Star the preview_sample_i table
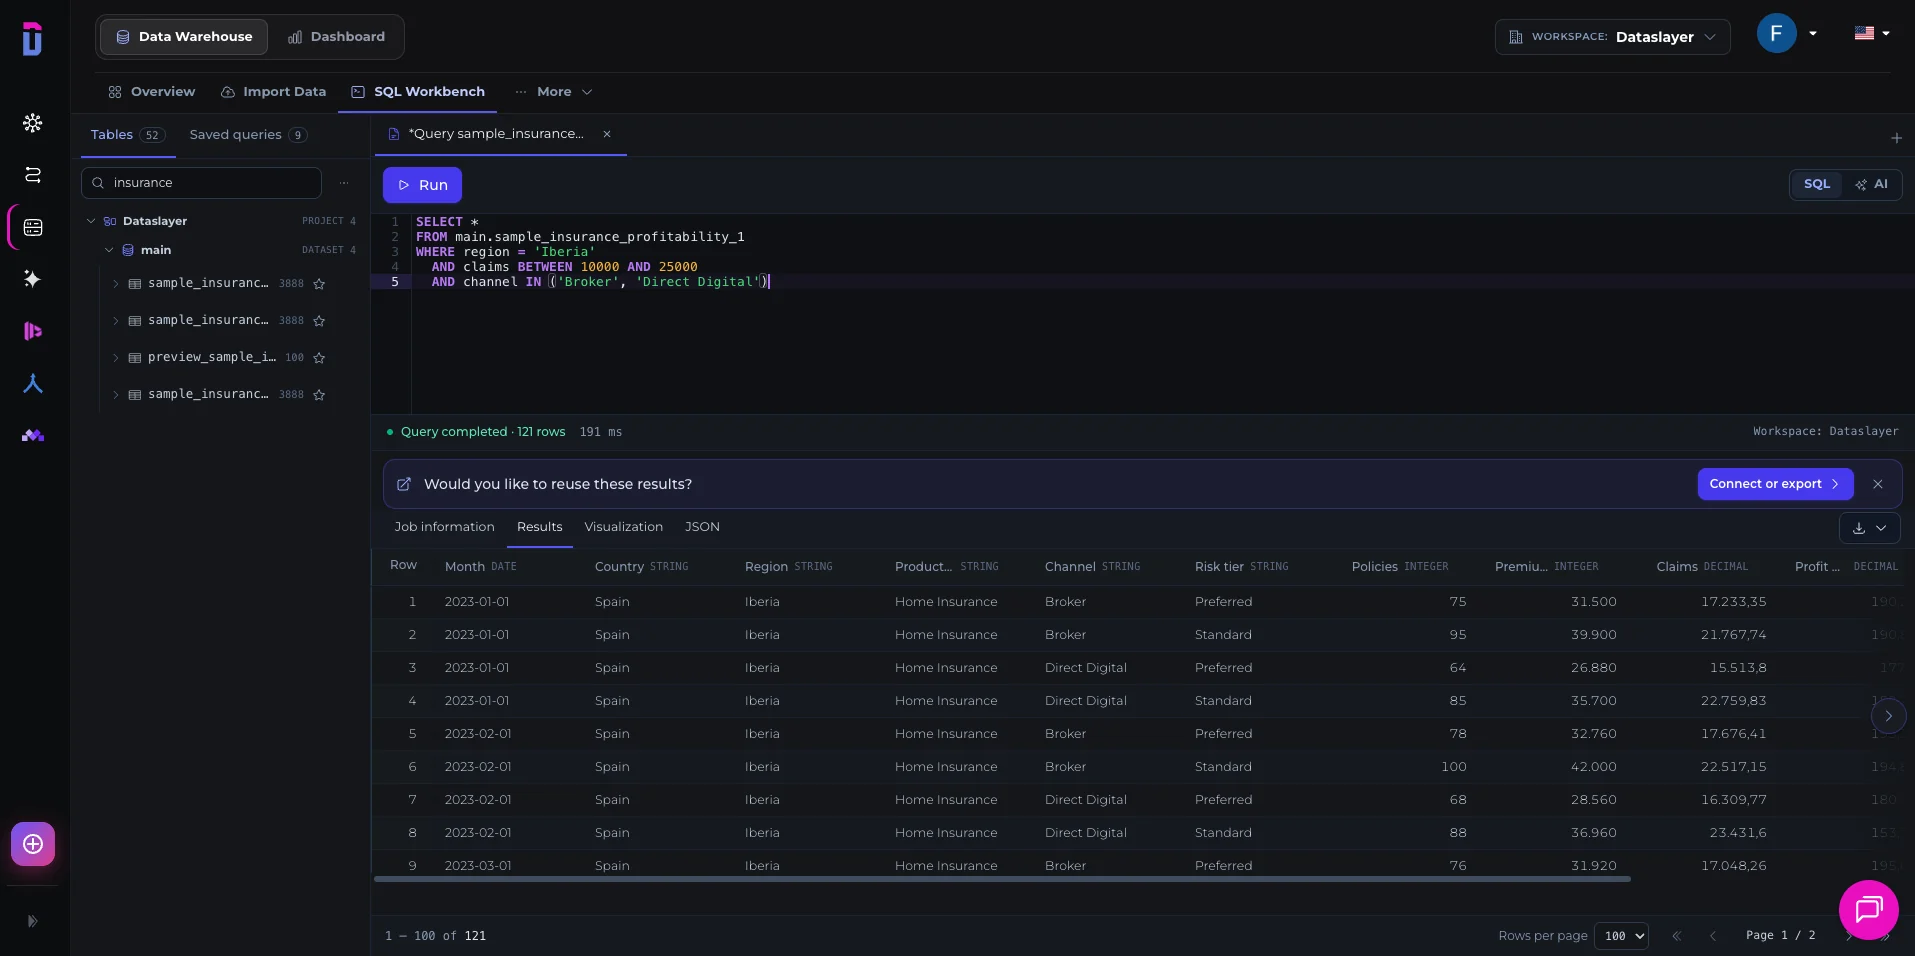Viewport: 1915px width, 956px height. pyautogui.click(x=319, y=358)
